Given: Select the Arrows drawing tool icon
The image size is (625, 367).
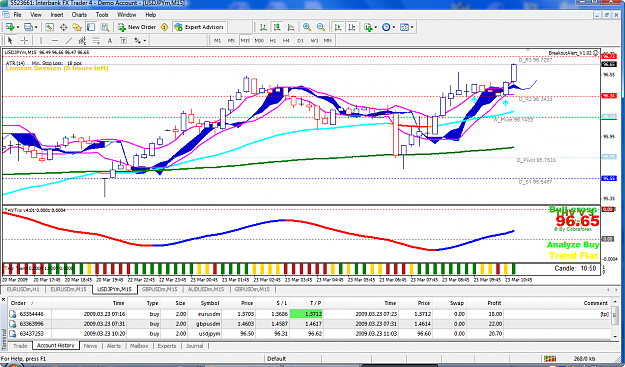Looking at the screenshot, I should click(138, 40).
